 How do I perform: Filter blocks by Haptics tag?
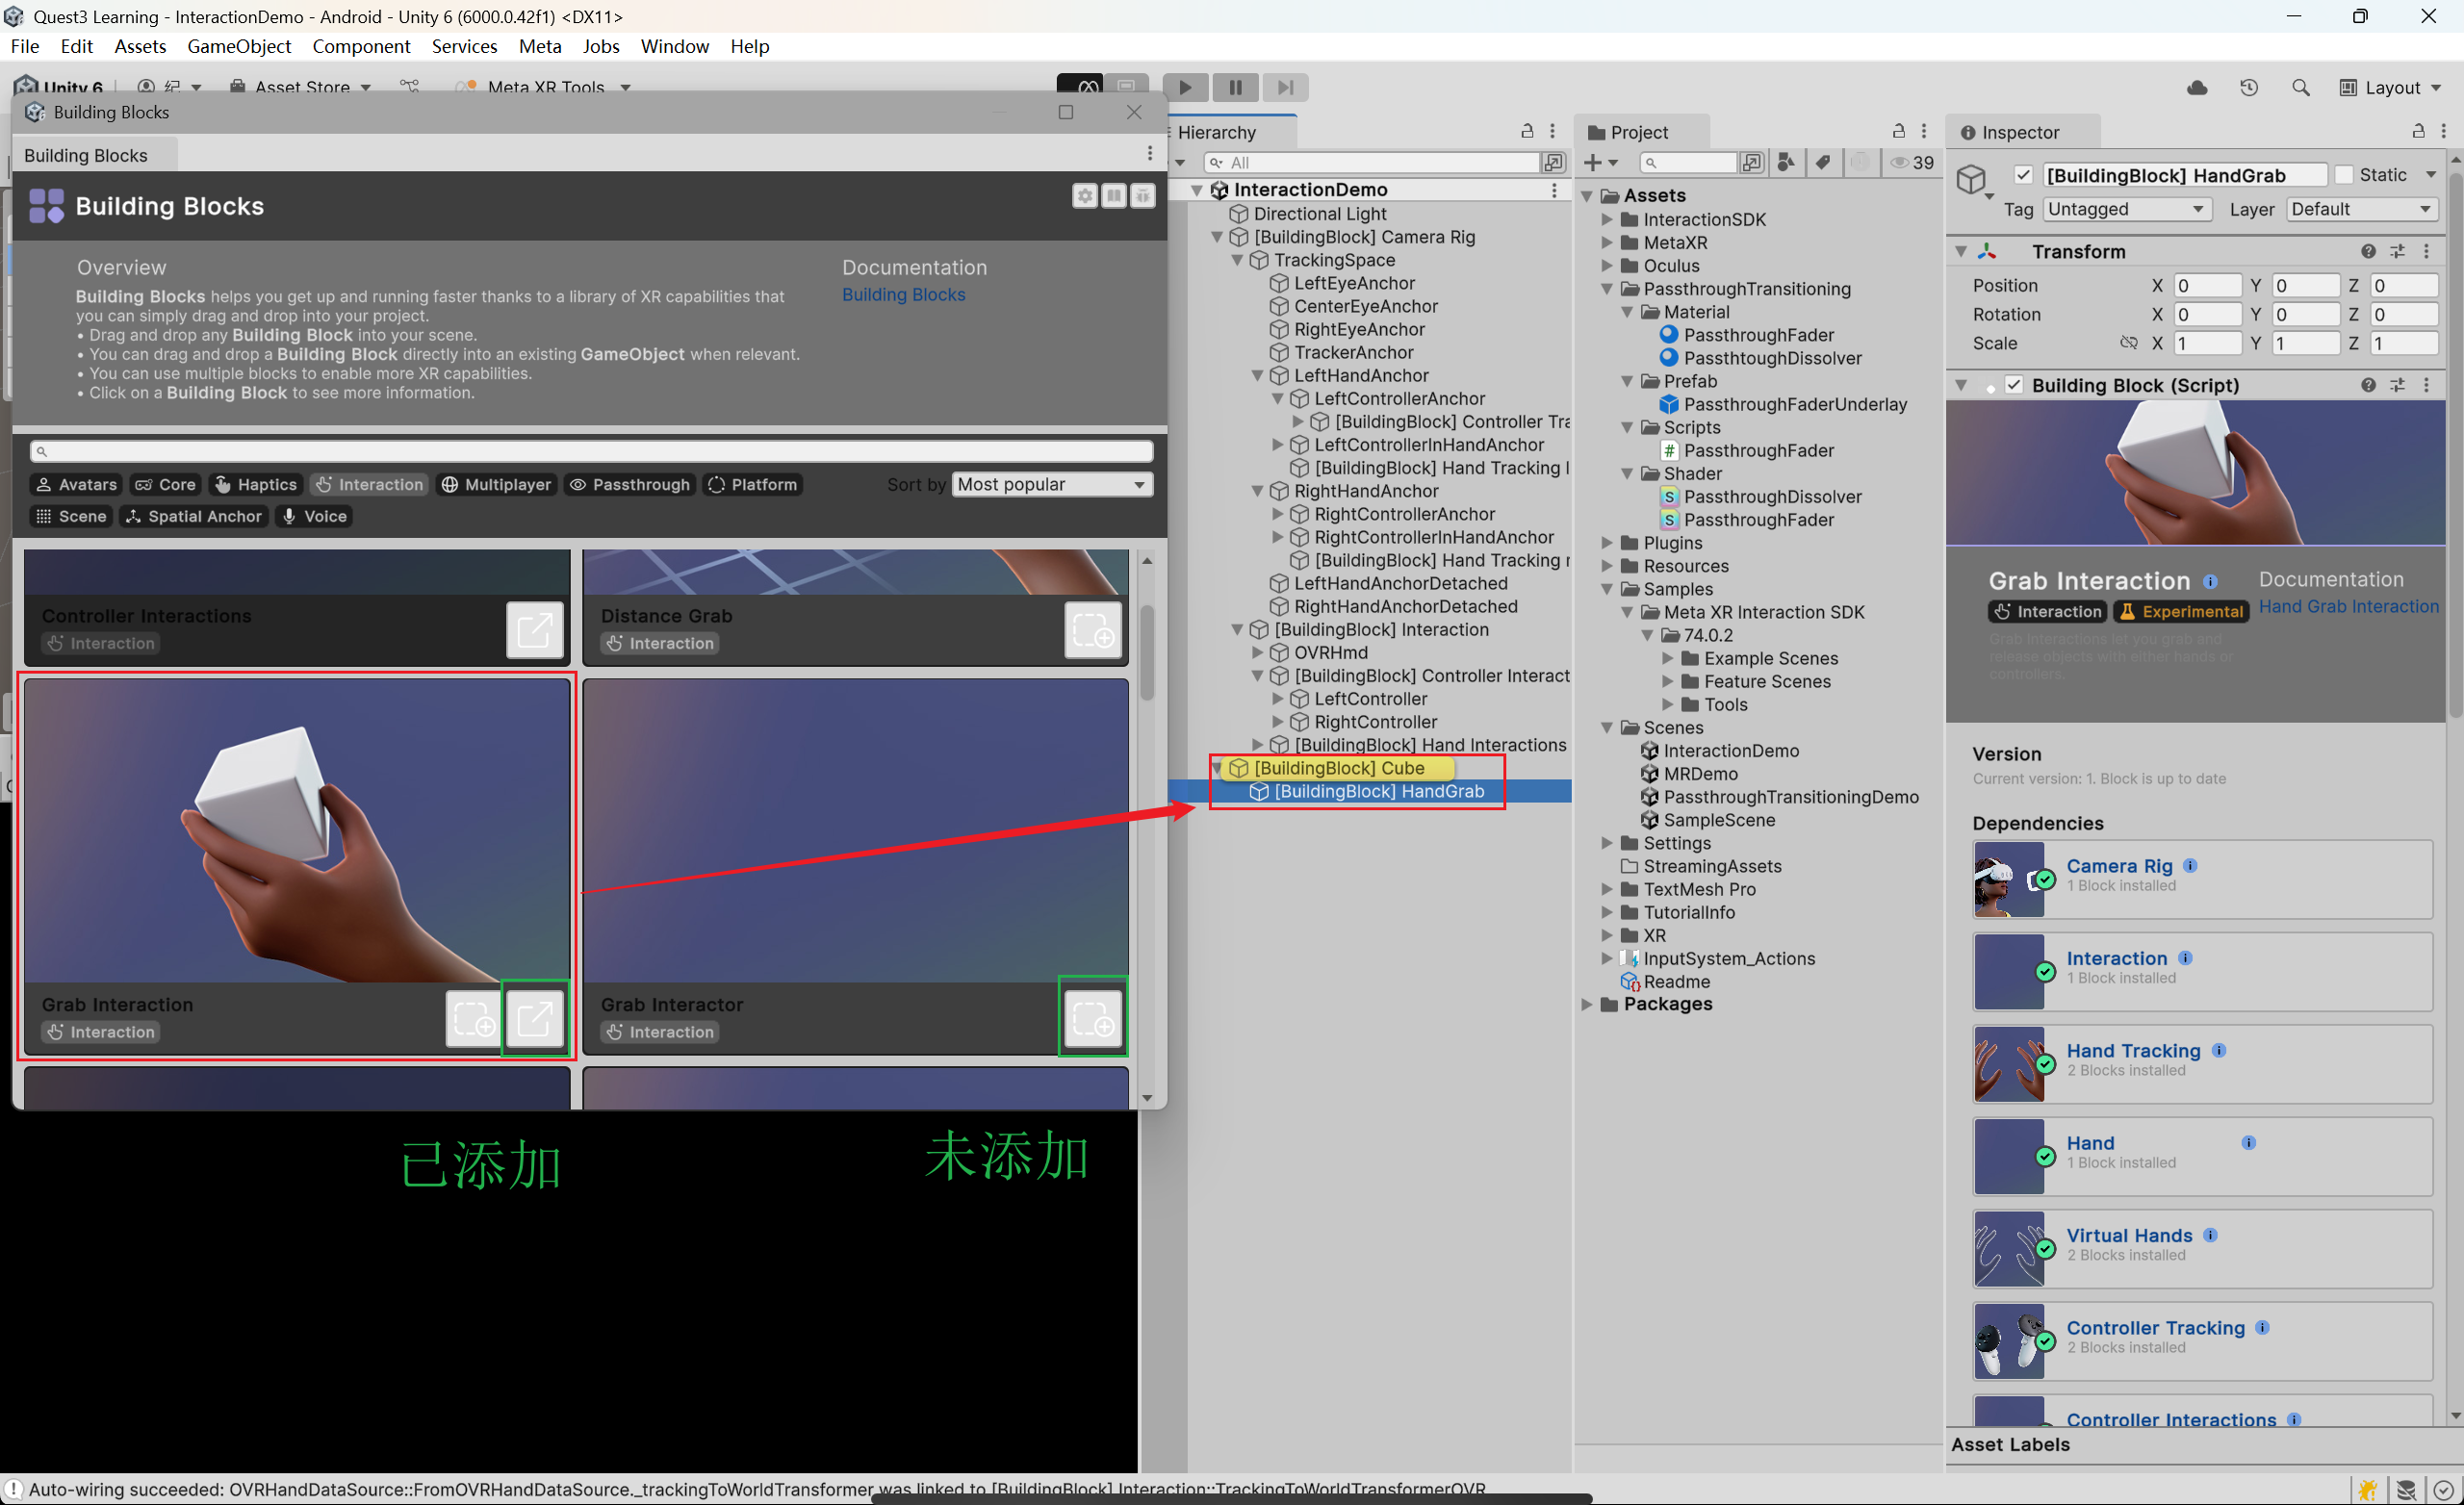tap(255, 485)
